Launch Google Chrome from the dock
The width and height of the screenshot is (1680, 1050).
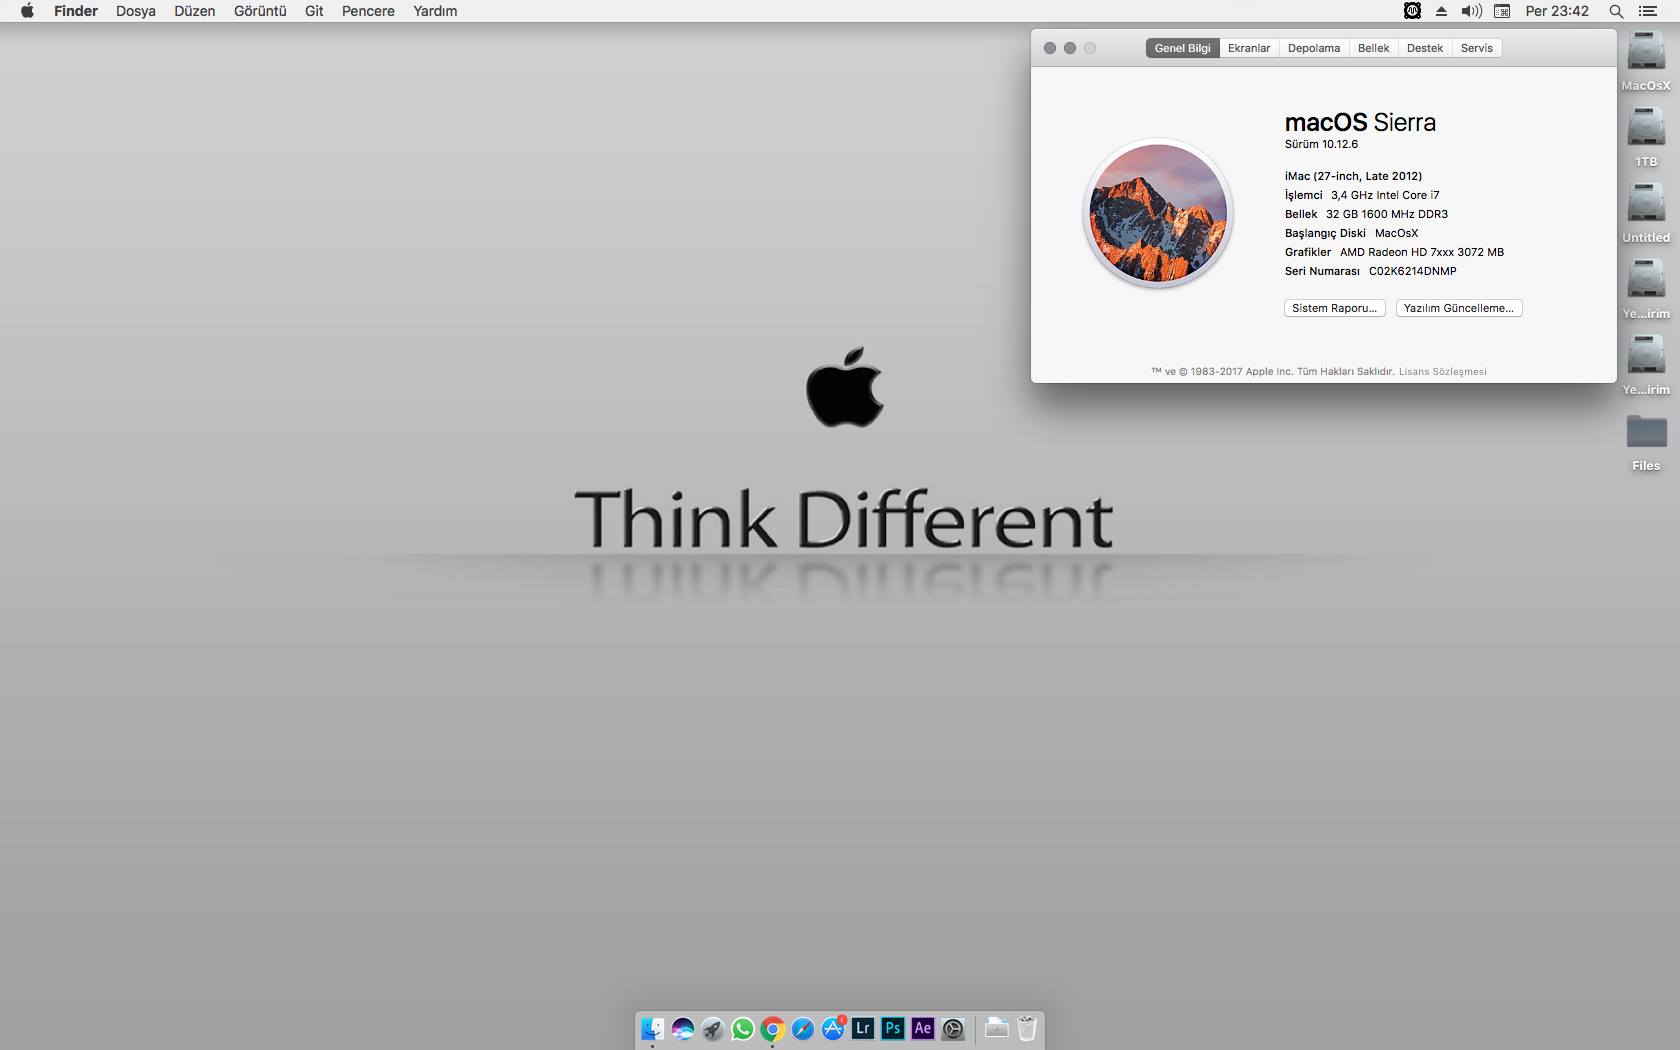(x=773, y=1028)
